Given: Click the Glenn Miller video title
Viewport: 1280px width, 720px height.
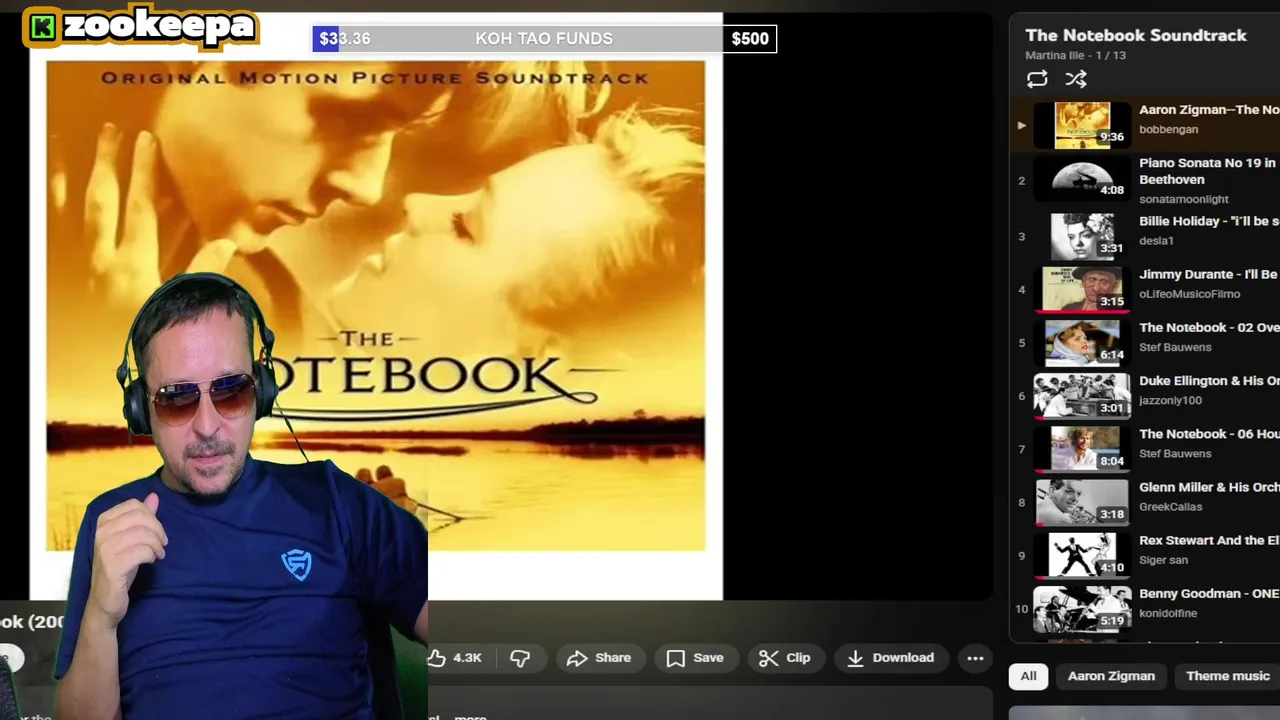Looking at the screenshot, I should (1209, 487).
